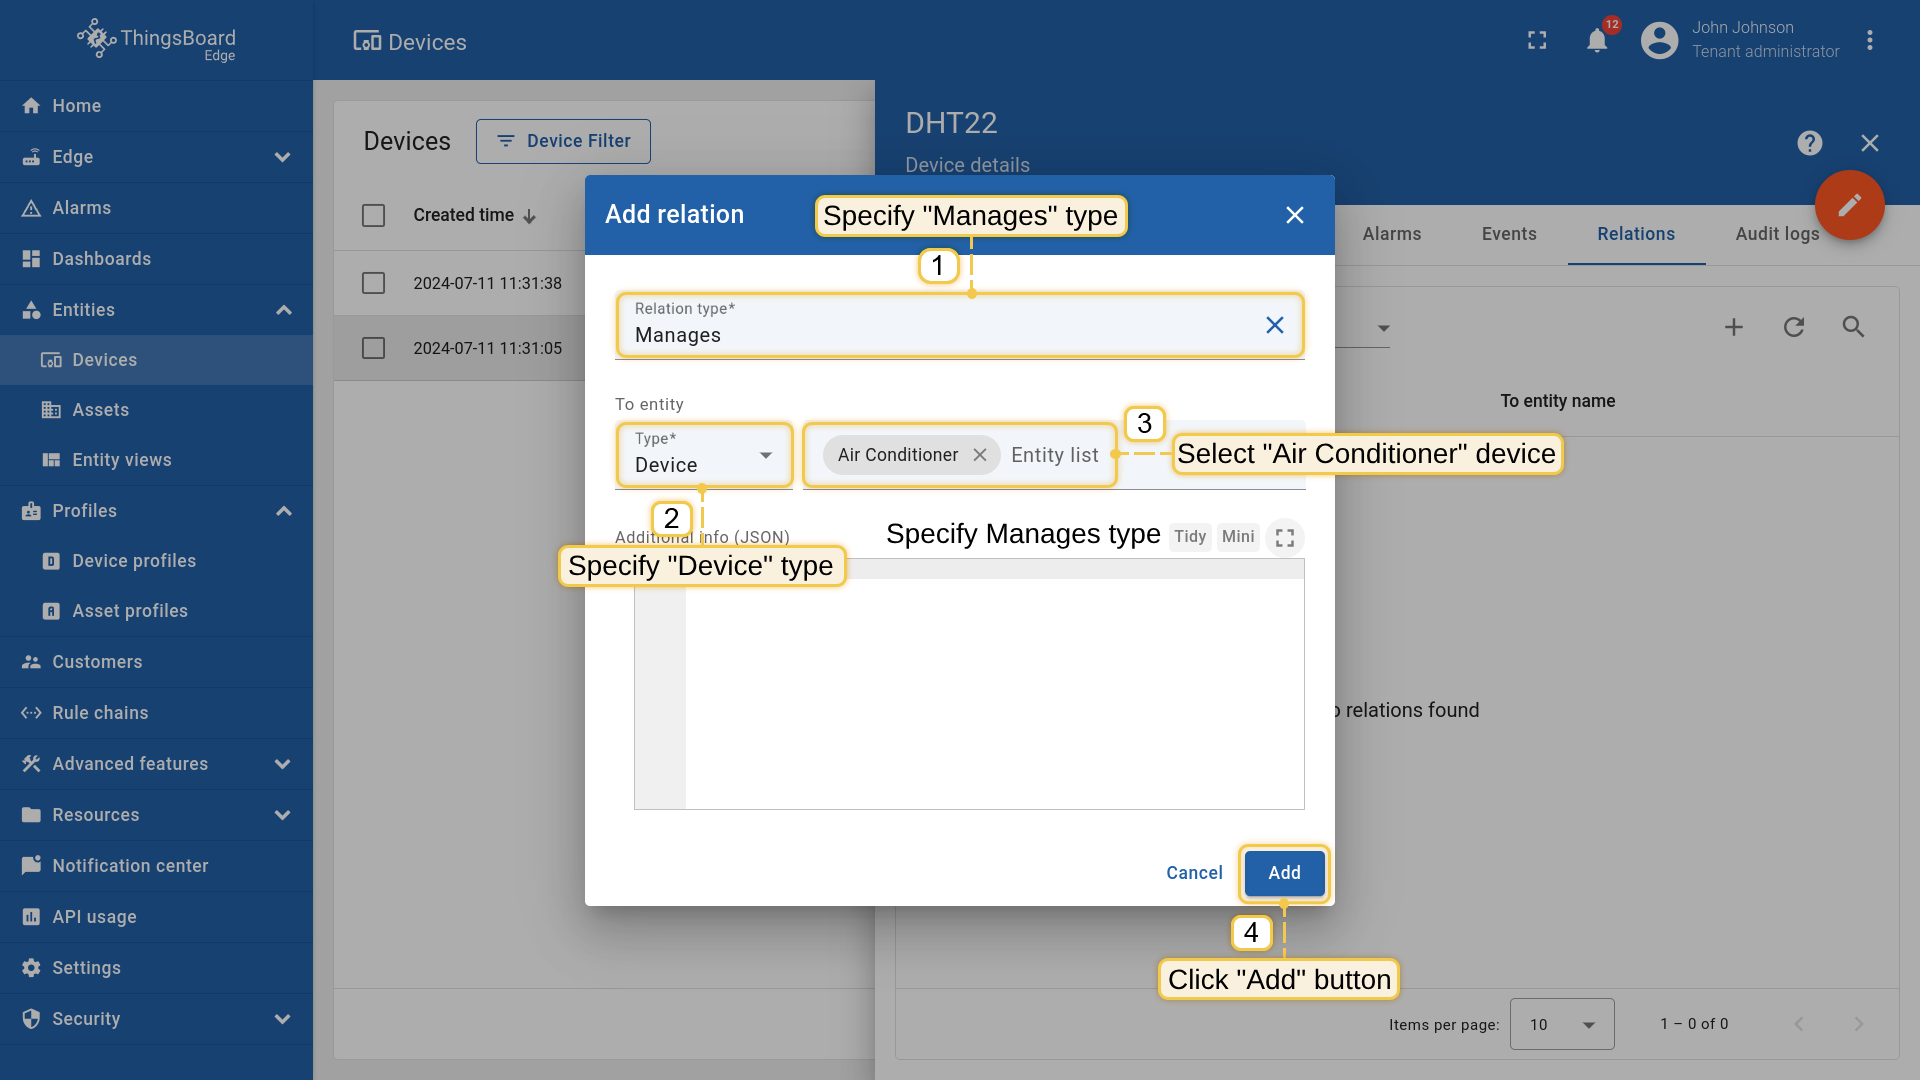Screen dimensions: 1920x1080
Task: Click the orange edit pencil button
Action: tap(1849, 205)
